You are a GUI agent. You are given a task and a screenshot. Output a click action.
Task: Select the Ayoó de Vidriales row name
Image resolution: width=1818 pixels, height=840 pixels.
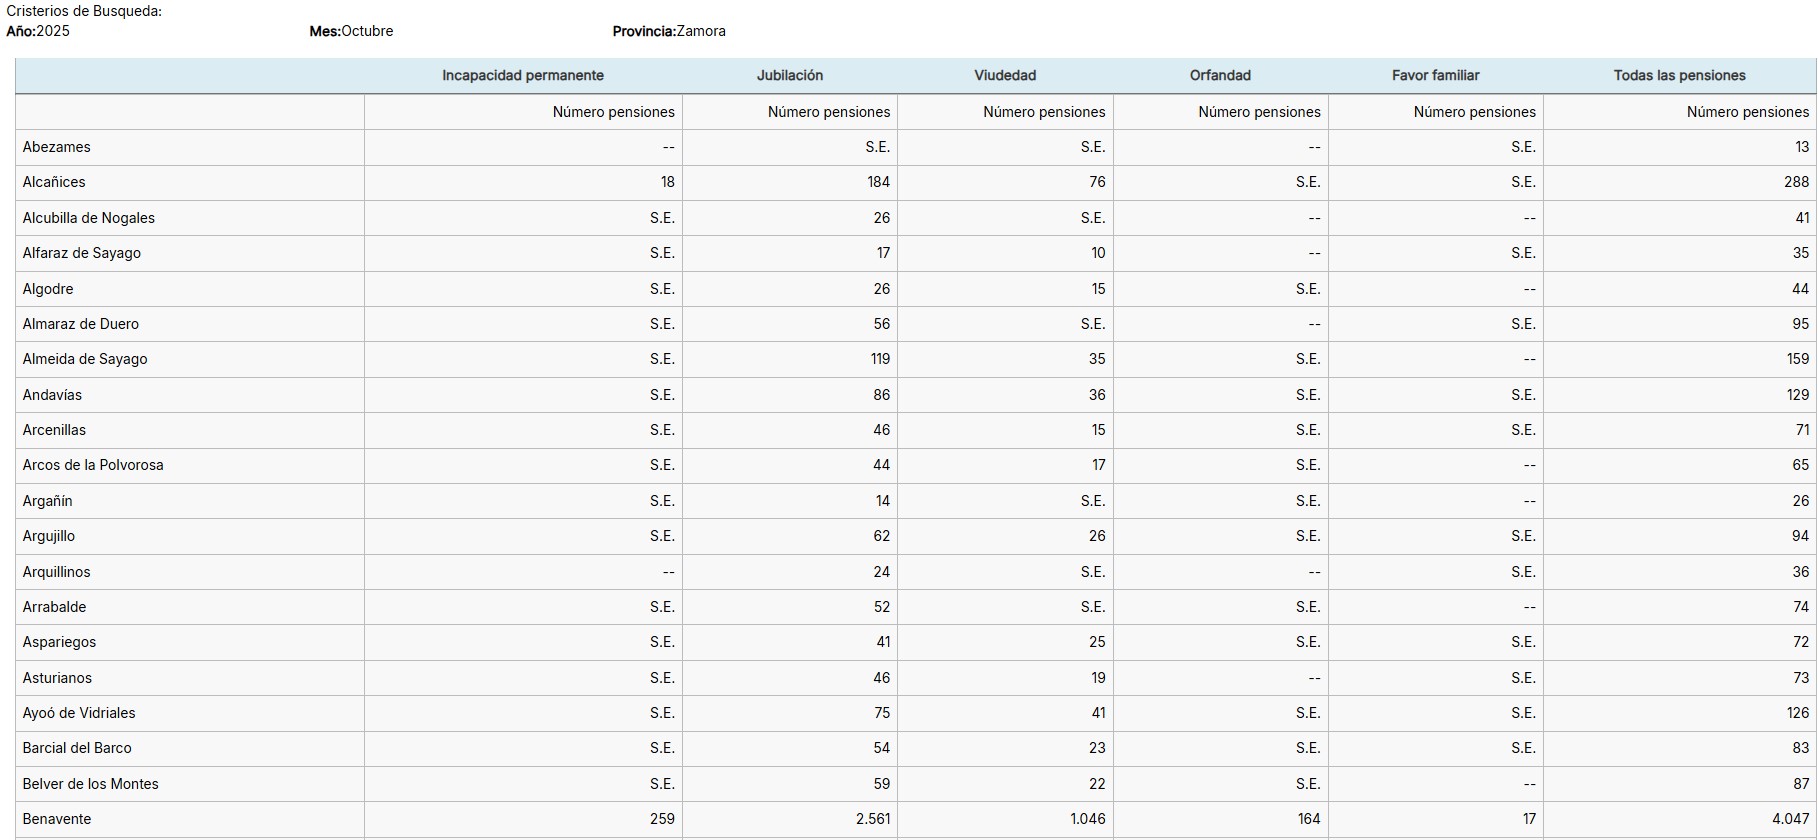[79, 713]
